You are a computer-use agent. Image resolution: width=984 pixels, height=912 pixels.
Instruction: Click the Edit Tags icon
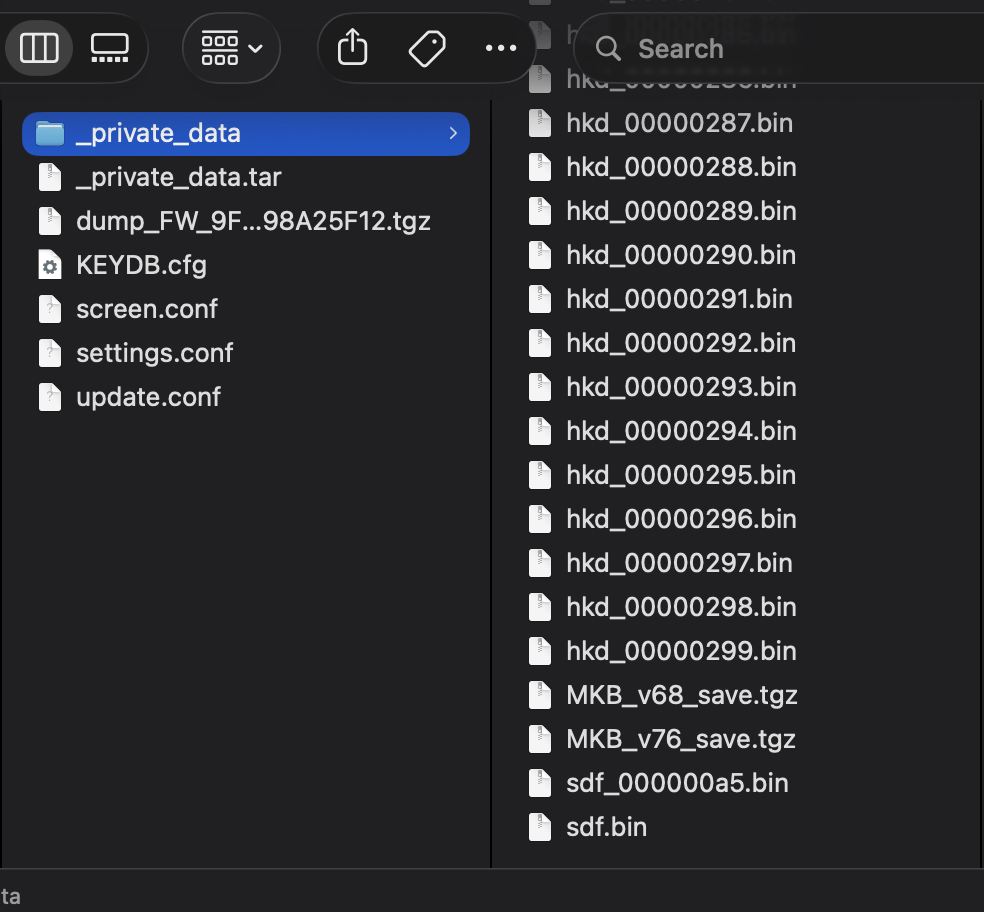click(427, 48)
